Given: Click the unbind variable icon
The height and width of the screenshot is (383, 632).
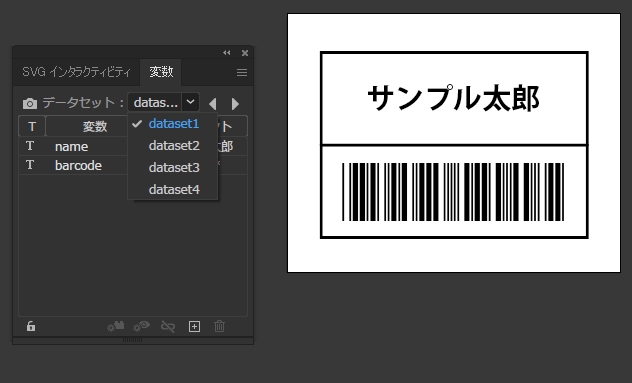Looking at the screenshot, I should click(x=168, y=326).
